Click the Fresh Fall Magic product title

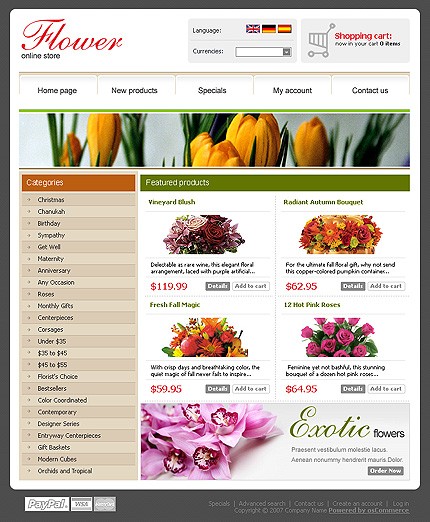pos(175,305)
